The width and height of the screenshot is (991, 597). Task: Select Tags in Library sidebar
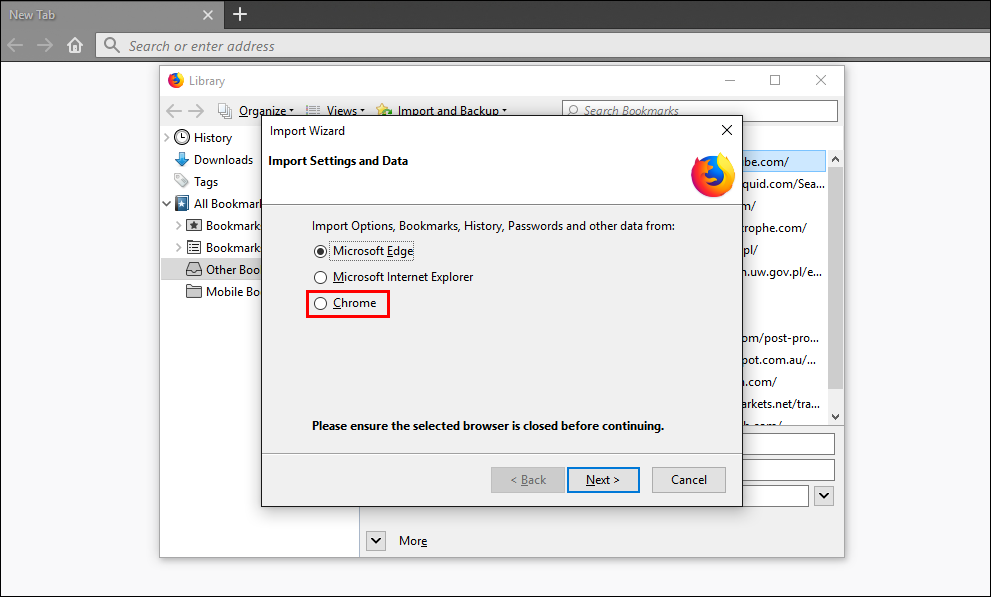pyautogui.click(x=205, y=182)
